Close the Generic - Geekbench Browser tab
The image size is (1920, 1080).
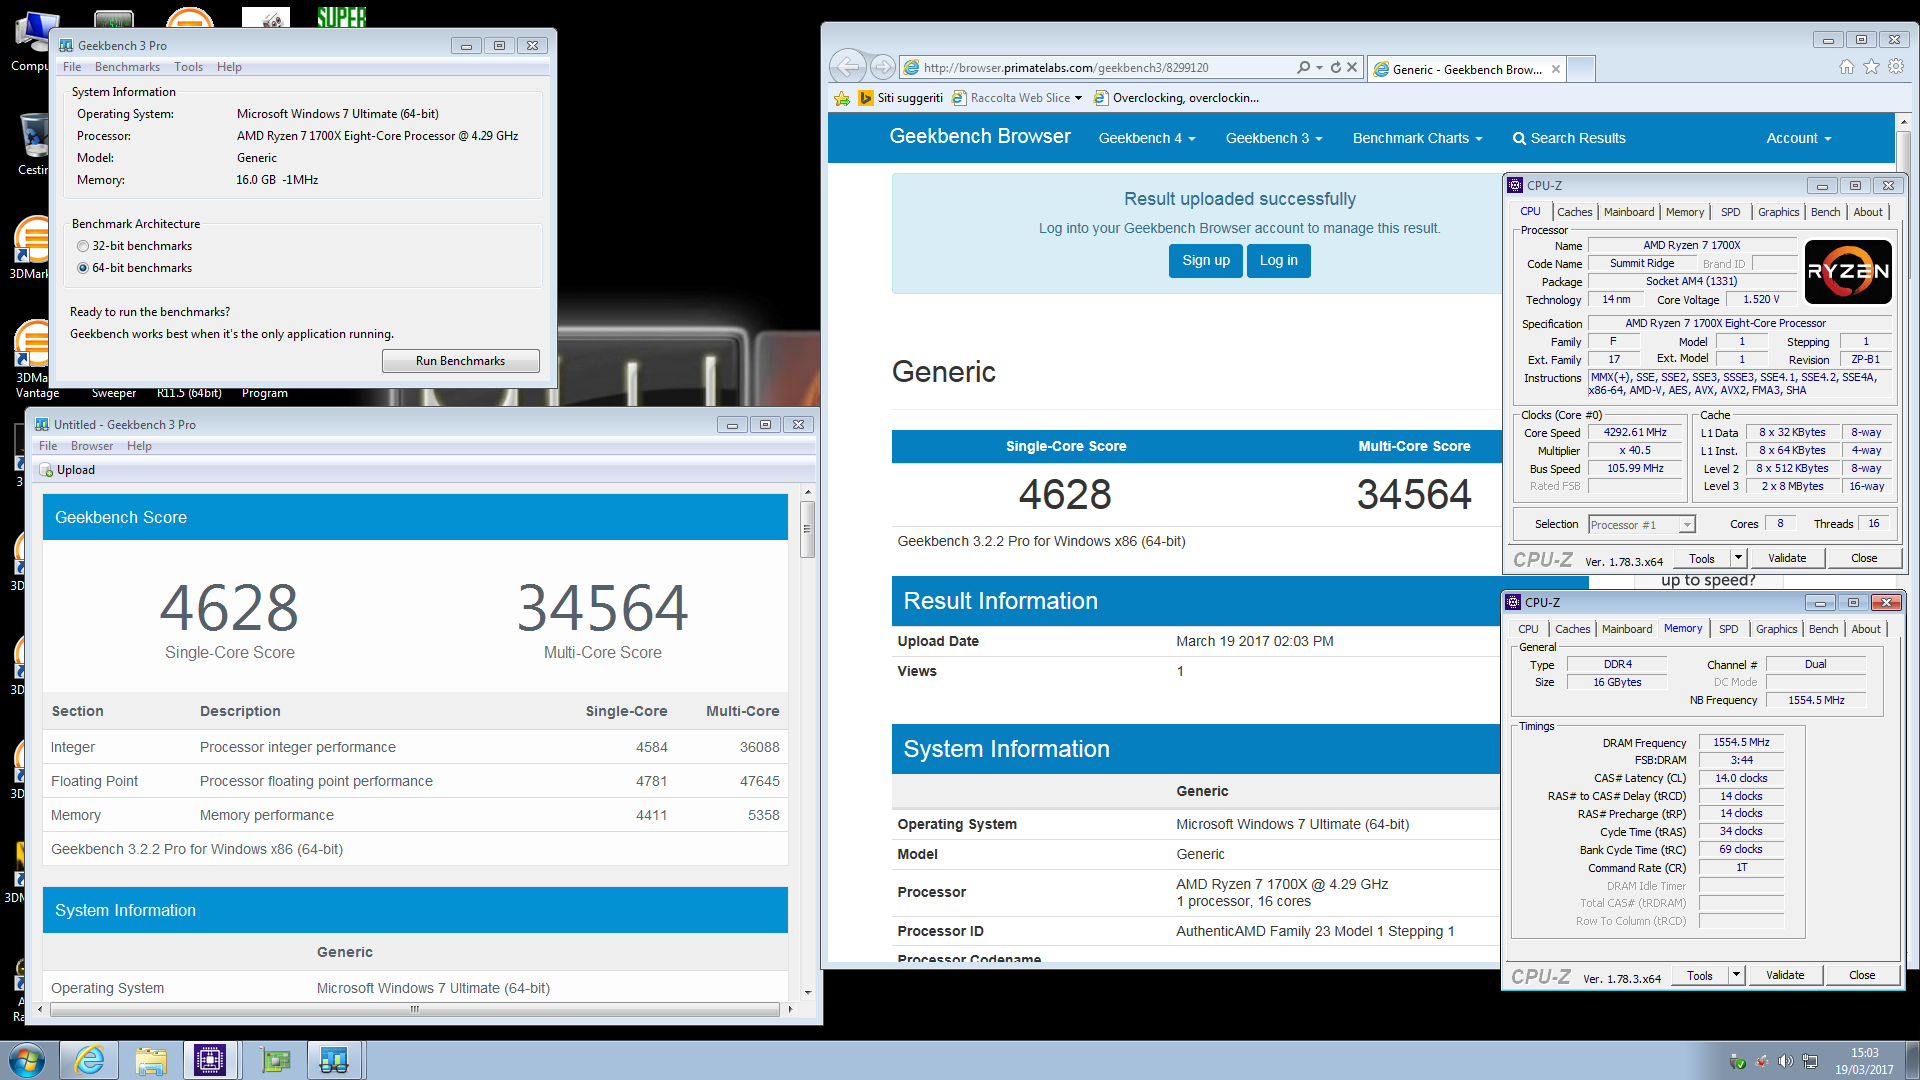tap(1556, 69)
